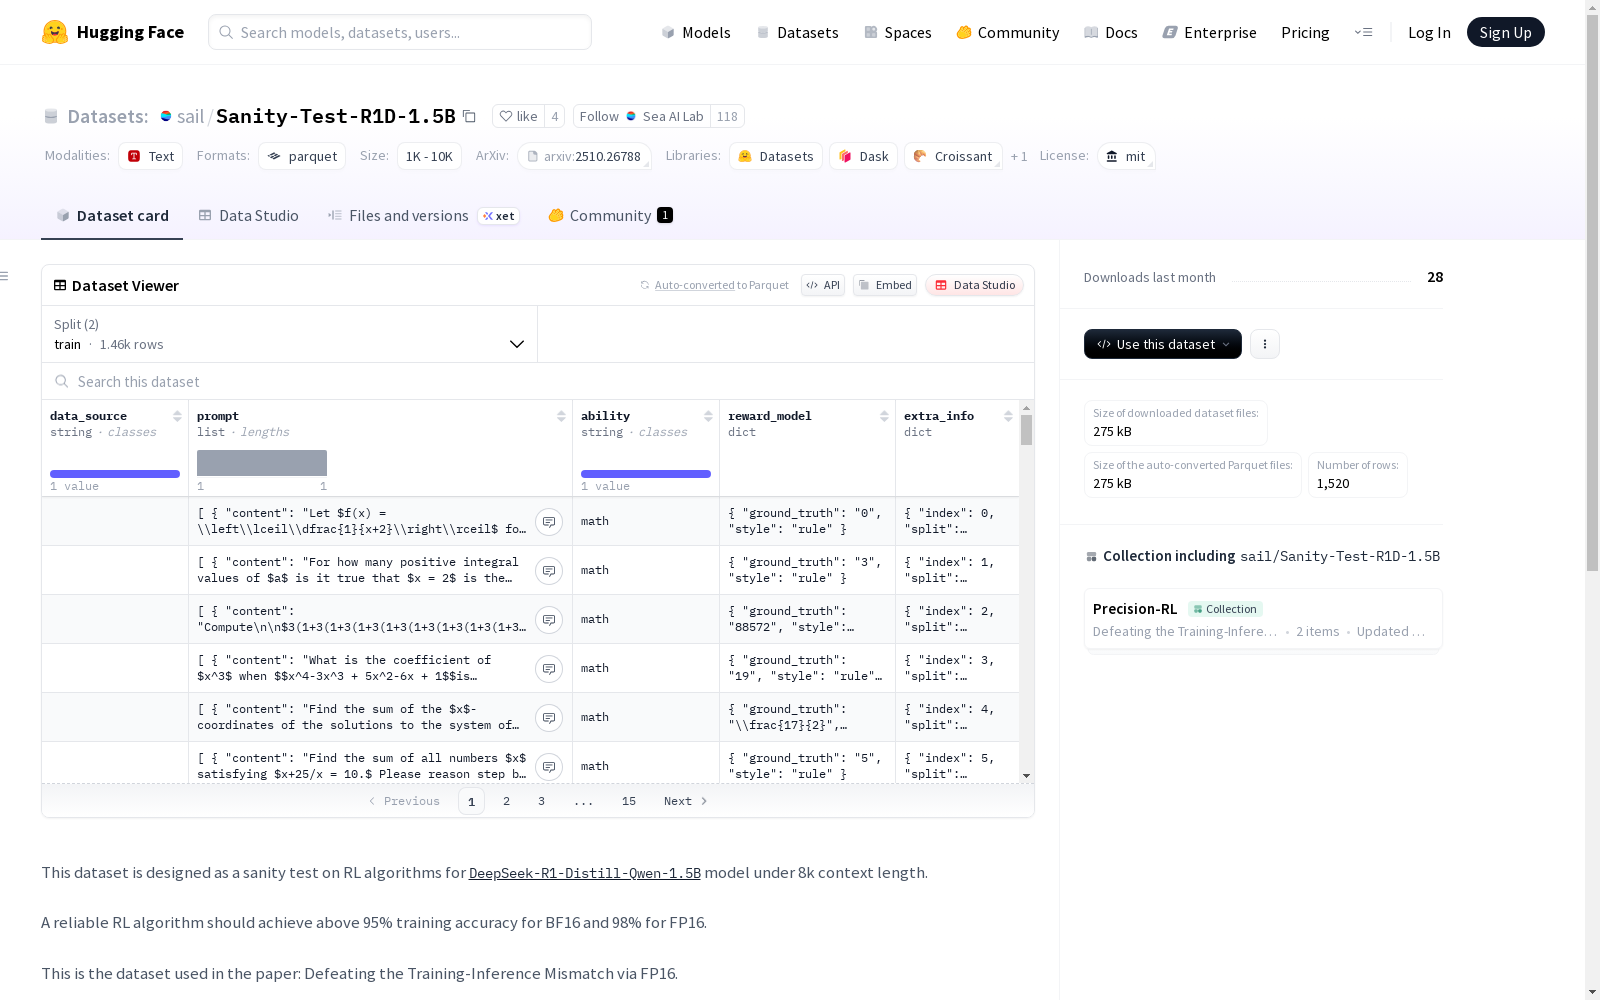
Task: Go to page 2 of the viewer
Action: pyautogui.click(x=507, y=801)
